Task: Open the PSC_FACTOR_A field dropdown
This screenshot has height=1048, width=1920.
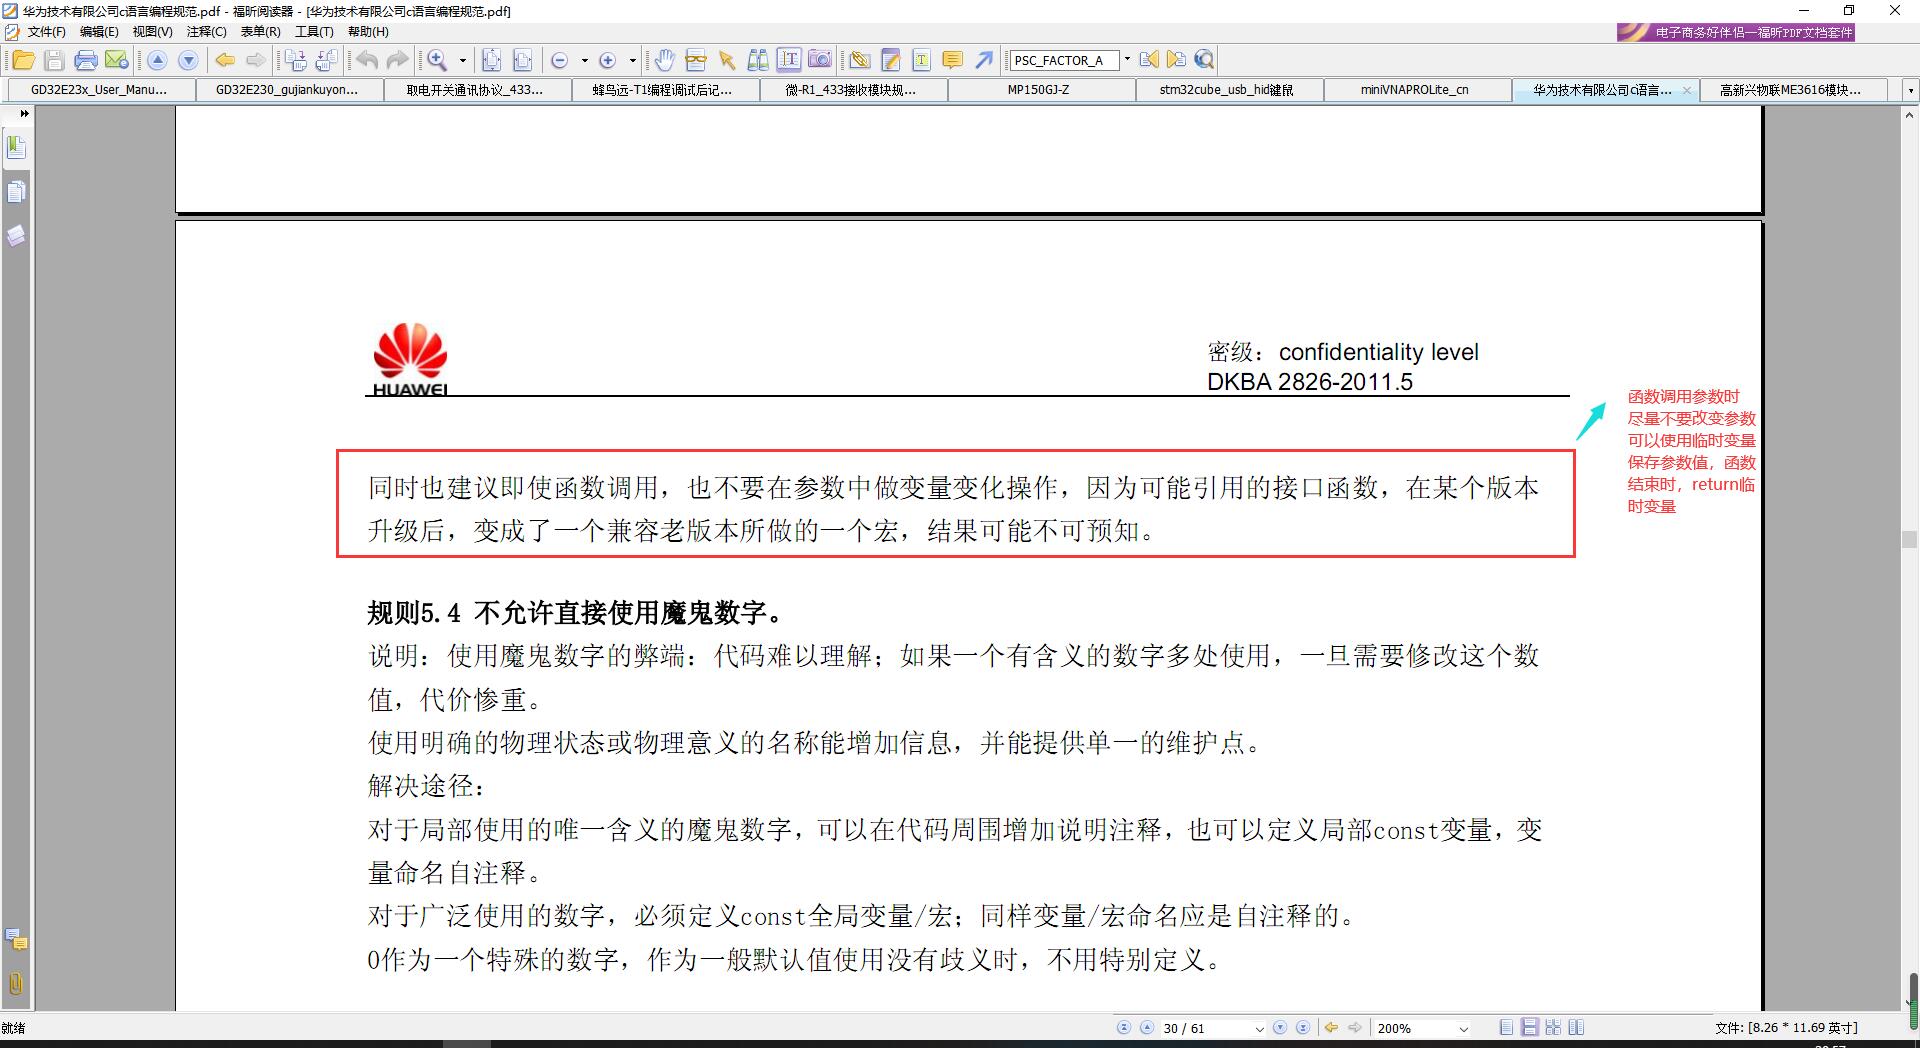Action: 1126,60
